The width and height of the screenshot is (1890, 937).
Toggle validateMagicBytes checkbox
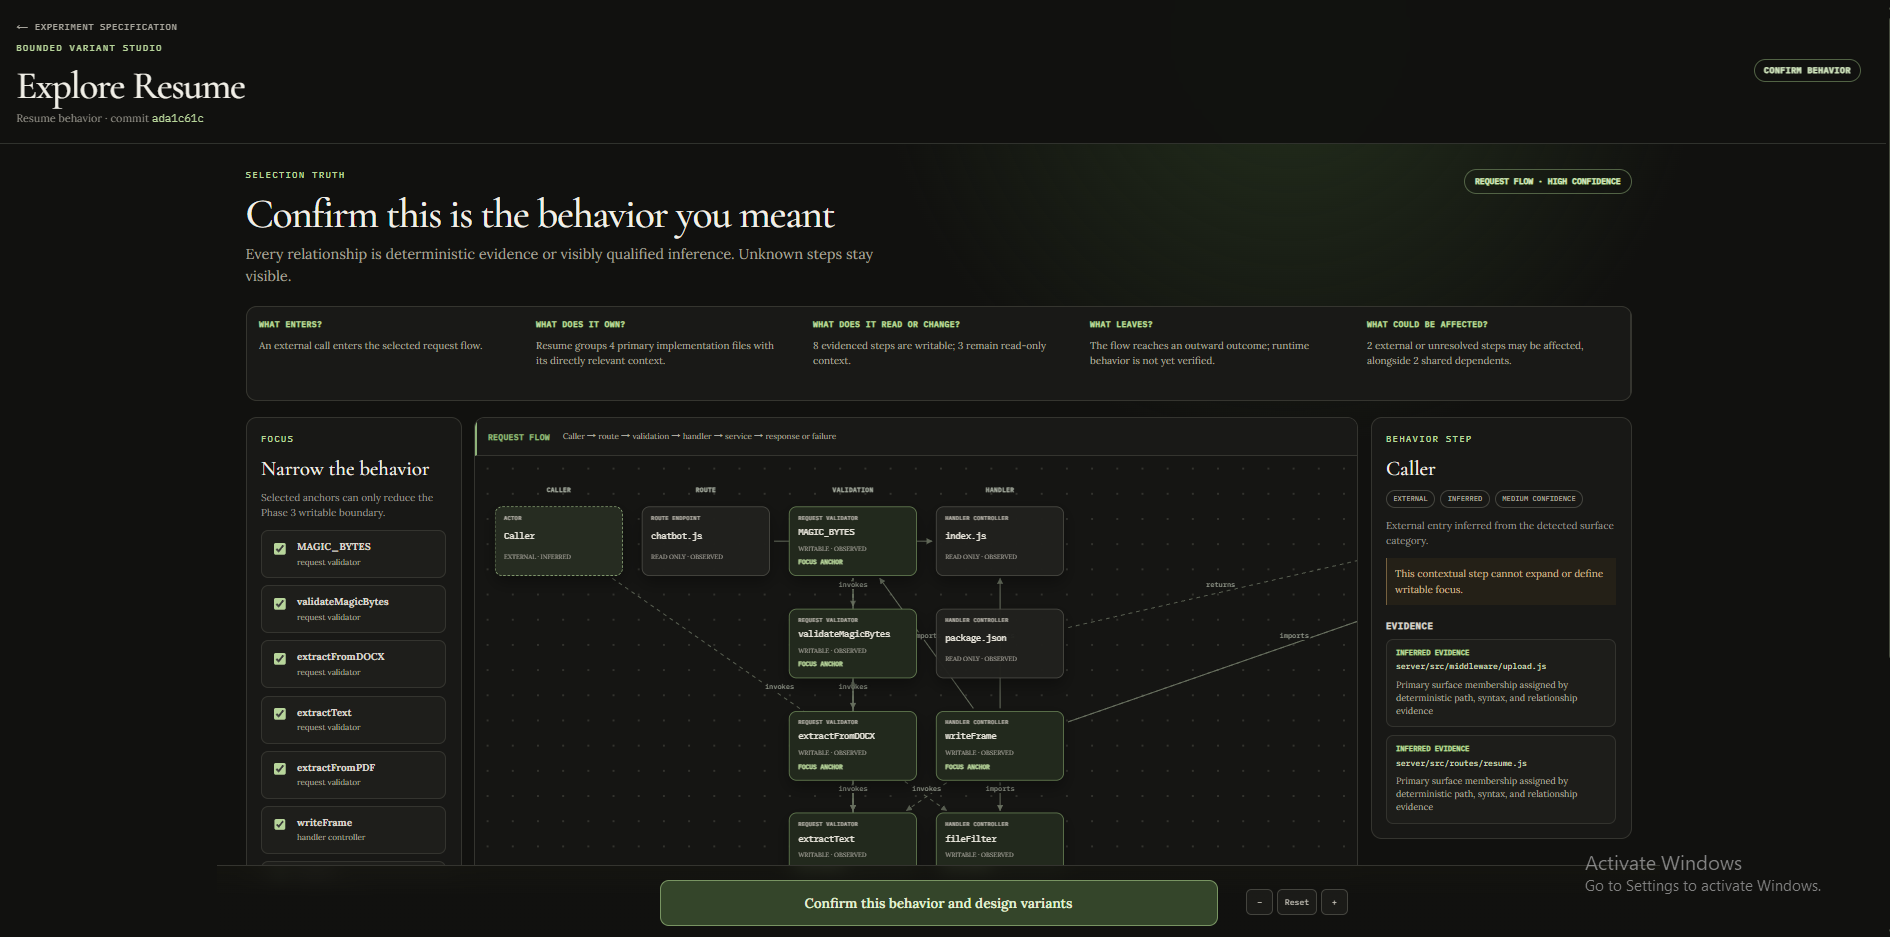point(280,603)
